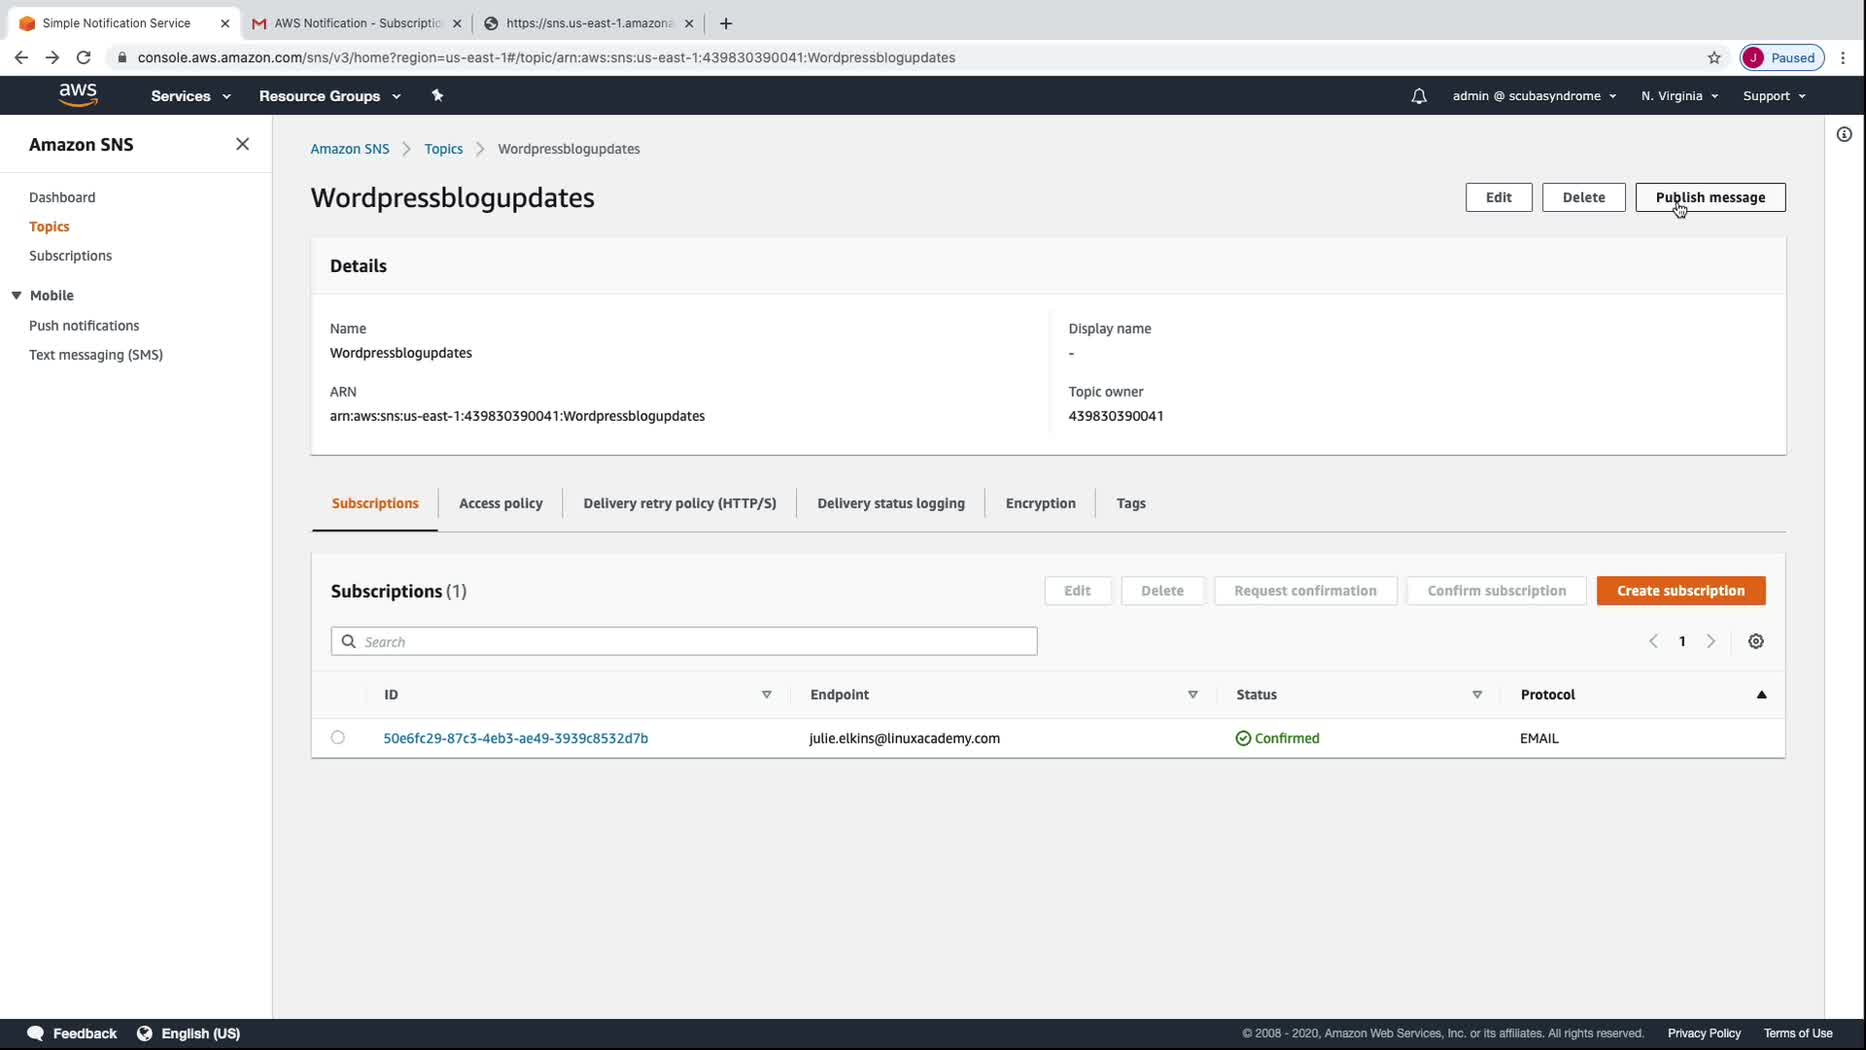Open a new browser tab
The image size is (1866, 1050).
pos(726,23)
